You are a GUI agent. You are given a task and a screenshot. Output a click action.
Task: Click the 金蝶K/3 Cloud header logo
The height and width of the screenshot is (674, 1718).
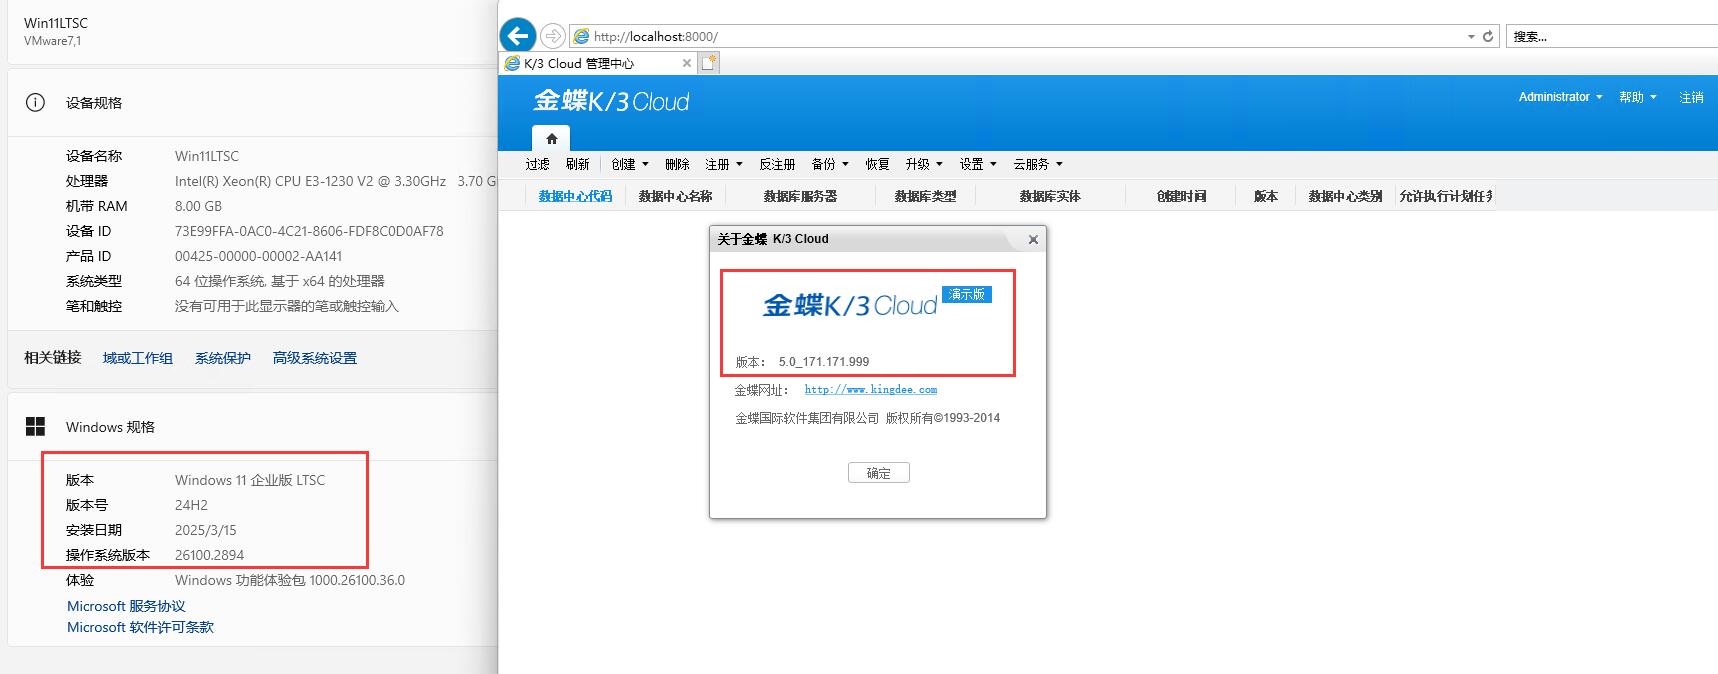611,101
